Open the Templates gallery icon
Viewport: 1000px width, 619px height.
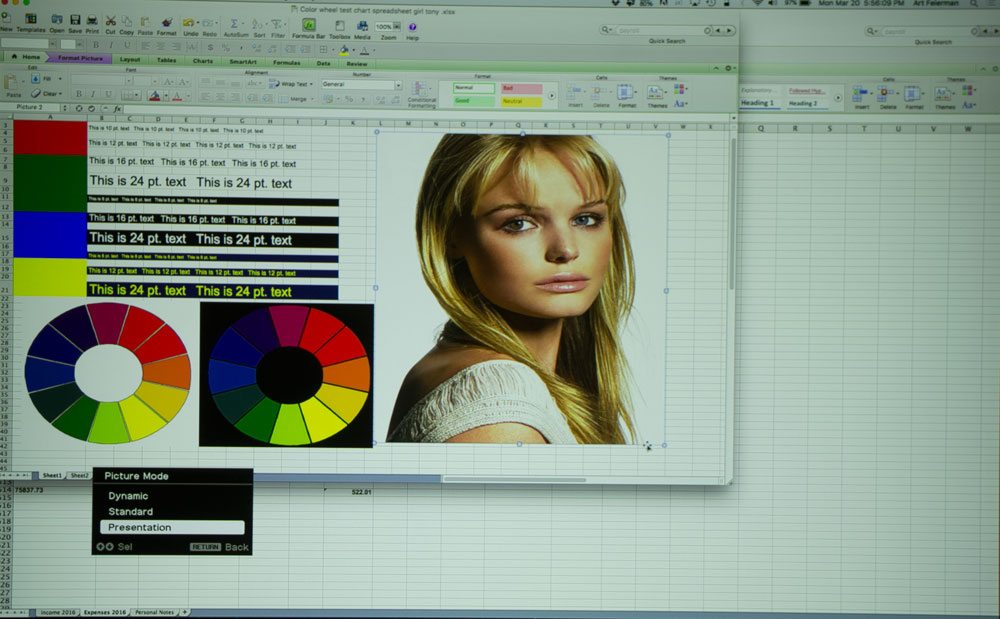(x=31, y=19)
